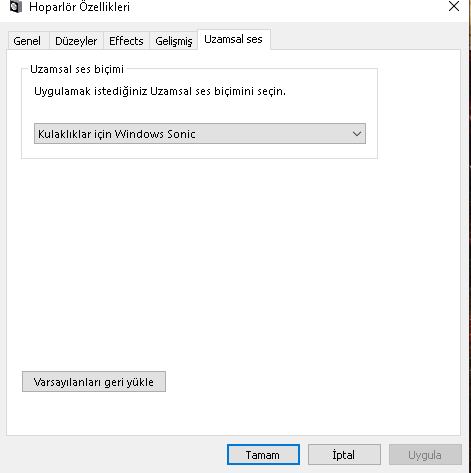This screenshot has height=473, width=471.
Task: Click the grey footer area left of Tamam
Action: [113, 454]
